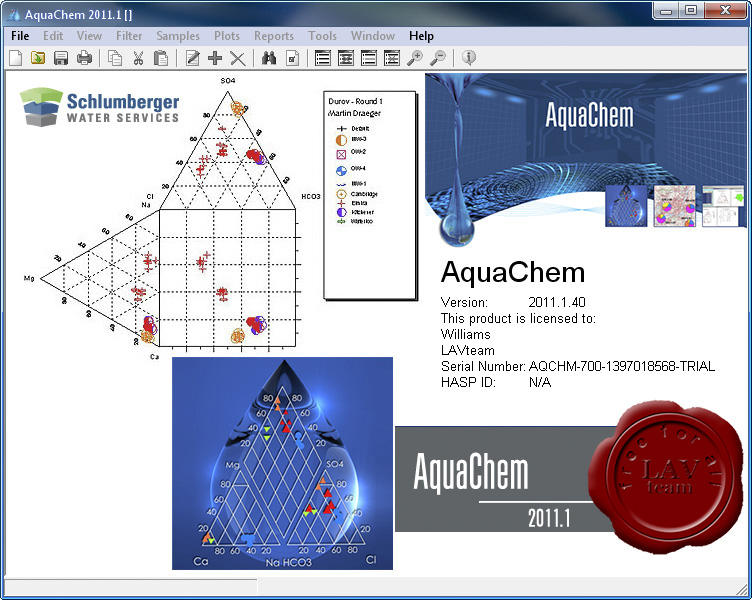Create a new file with the blank page icon
Viewport: 752px width, 600px height.
pyautogui.click(x=15, y=58)
